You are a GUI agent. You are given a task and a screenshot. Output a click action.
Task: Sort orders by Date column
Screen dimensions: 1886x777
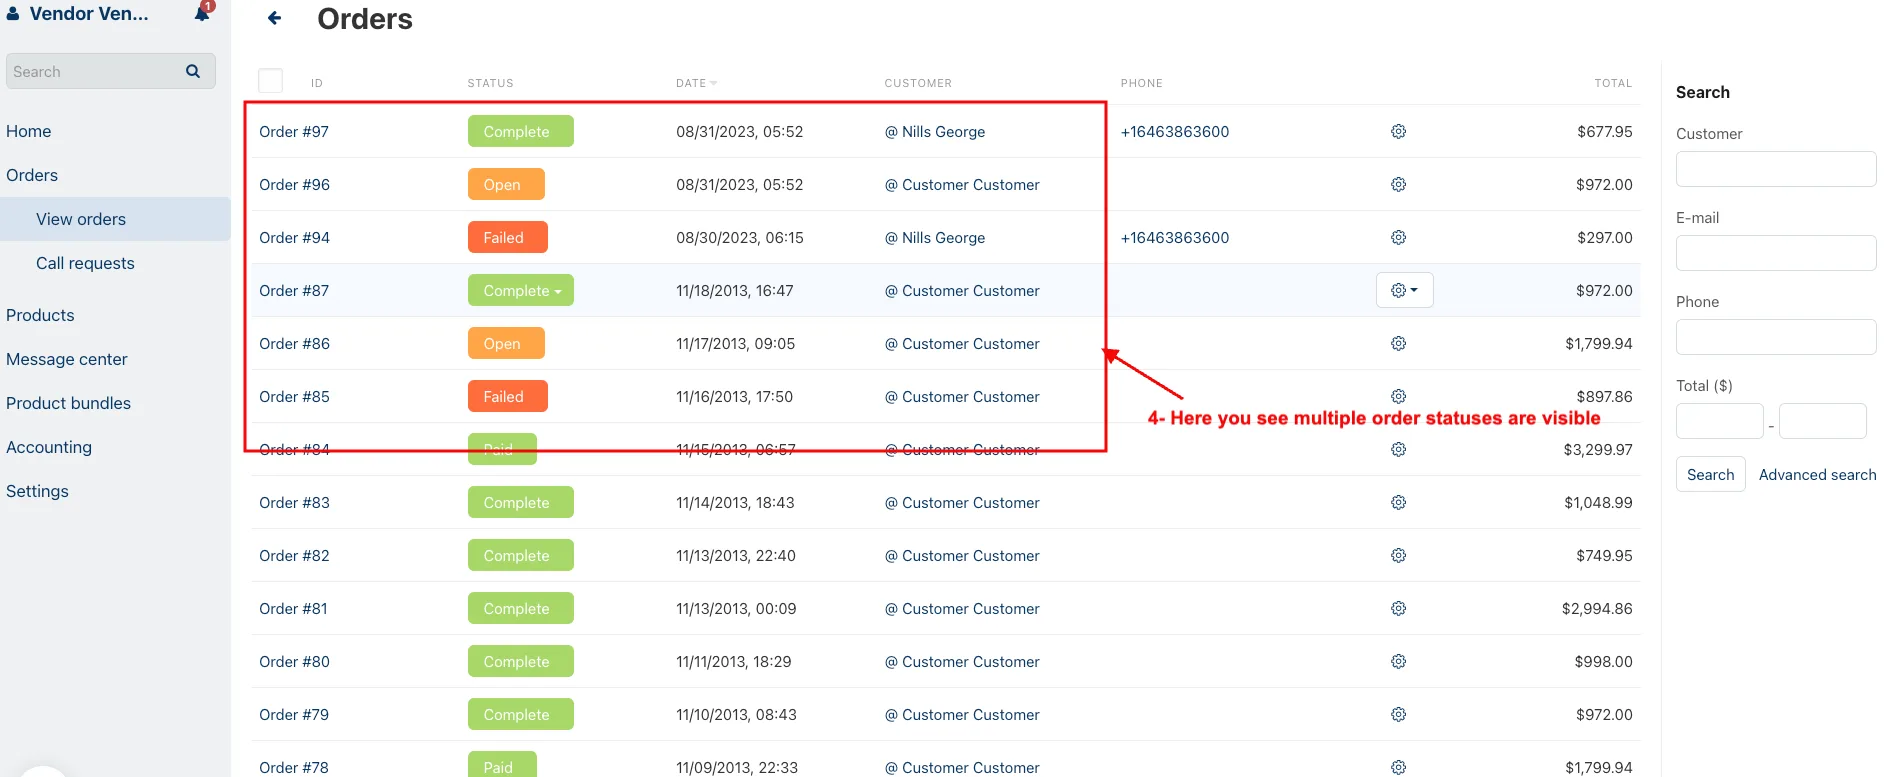[696, 83]
